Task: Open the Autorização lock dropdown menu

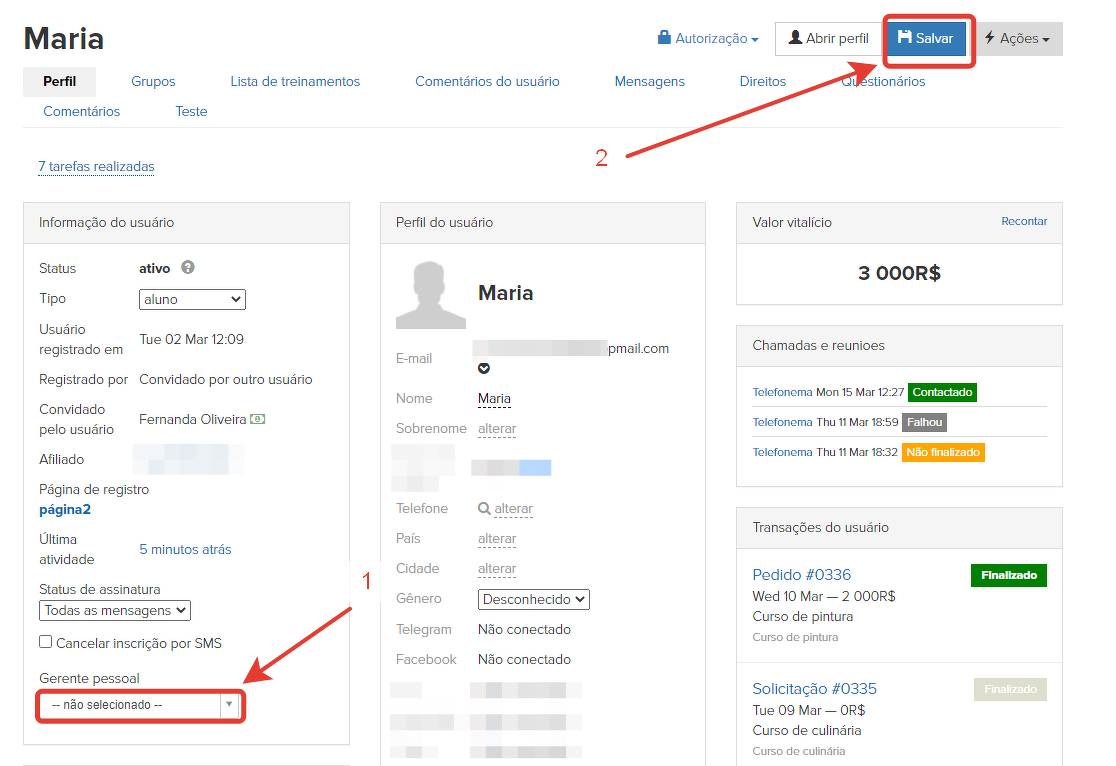Action: (708, 38)
